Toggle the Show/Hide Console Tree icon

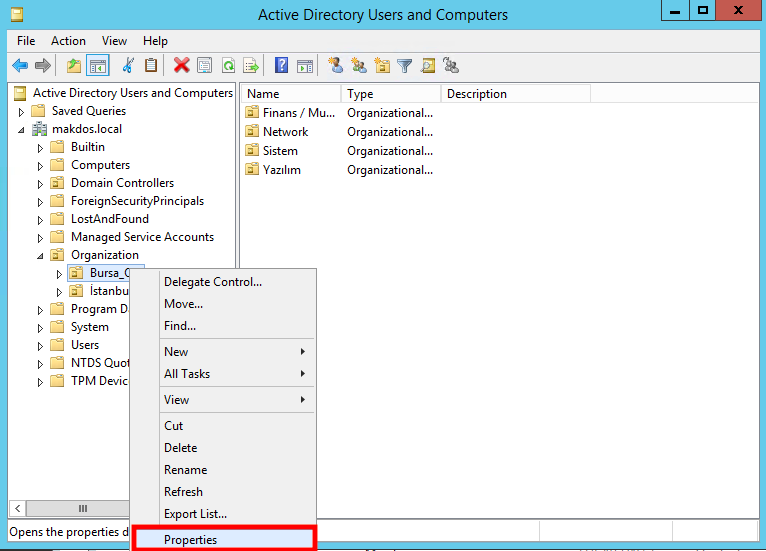(x=98, y=65)
